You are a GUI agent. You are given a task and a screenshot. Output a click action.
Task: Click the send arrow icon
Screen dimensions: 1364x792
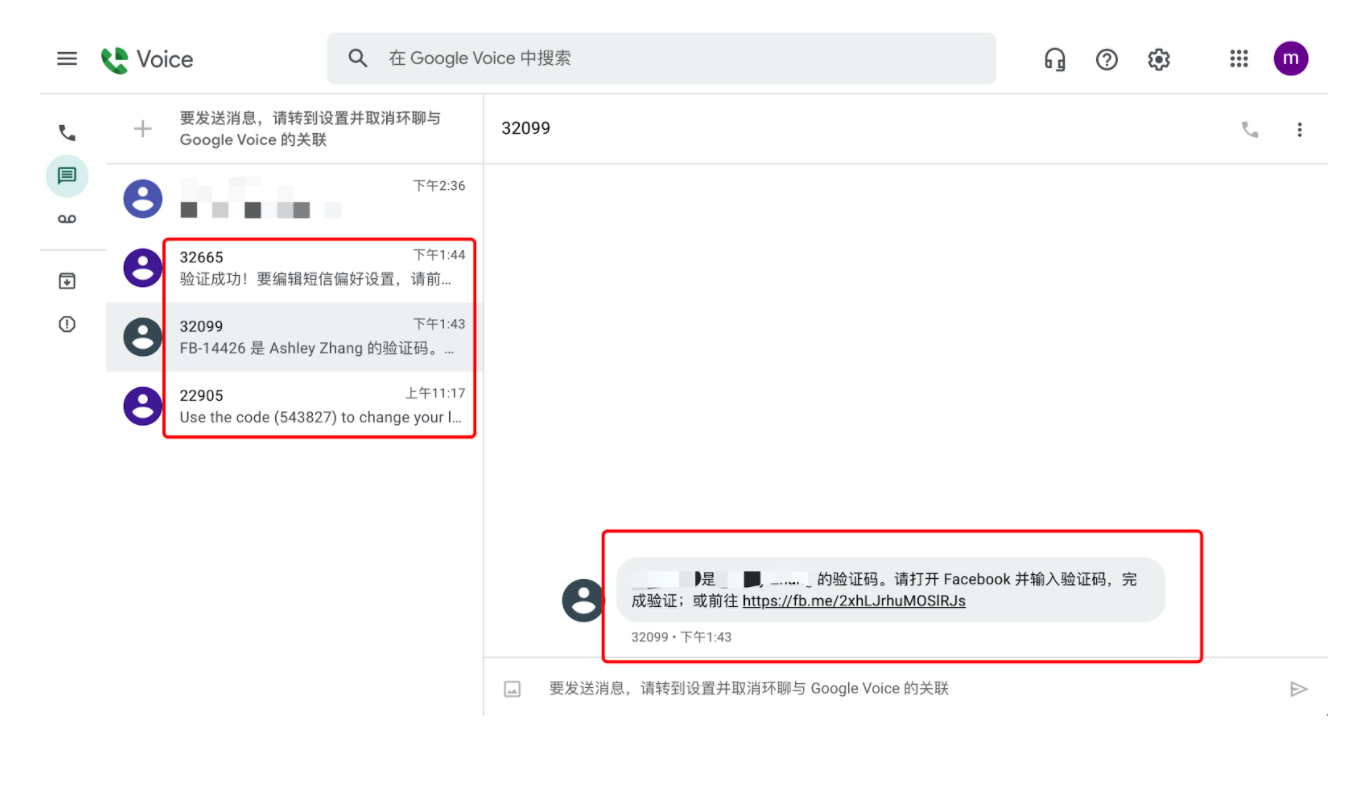(1298, 689)
